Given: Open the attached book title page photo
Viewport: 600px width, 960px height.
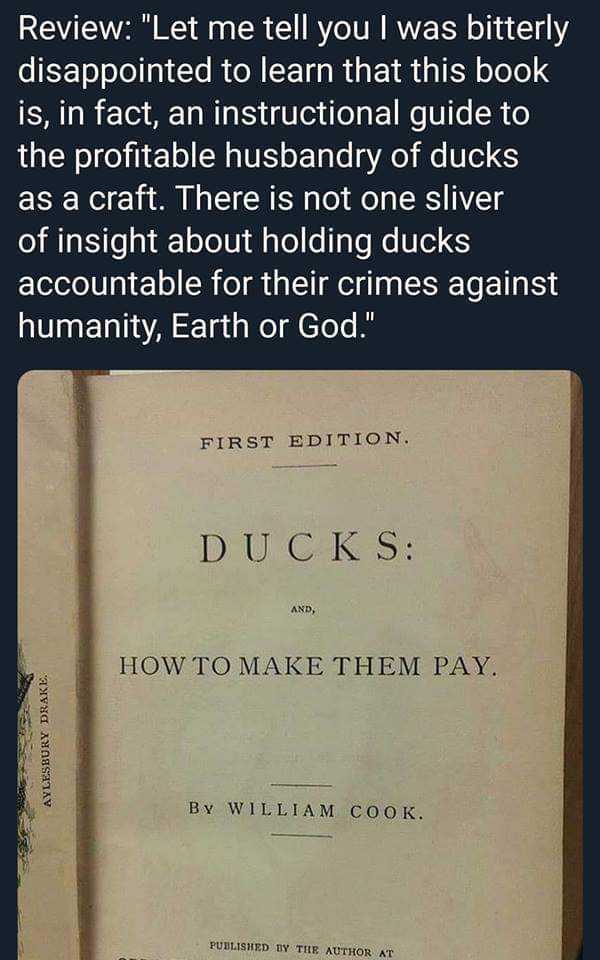Looking at the screenshot, I should click(x=300, y=665).
